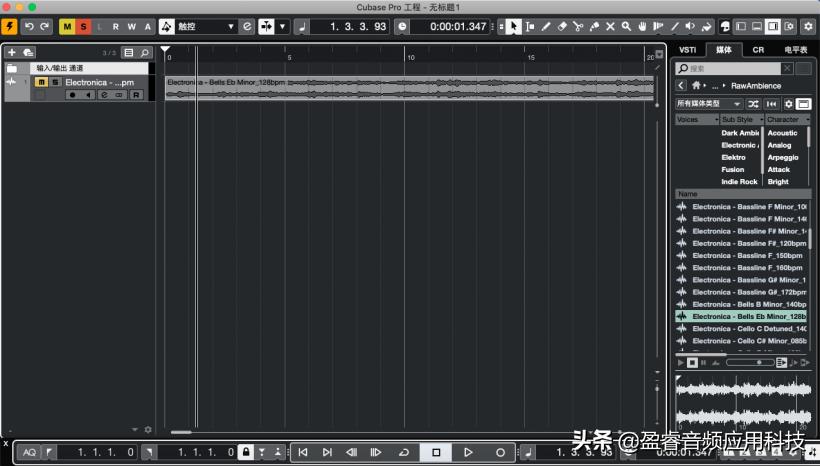Toggle global Mute M button

67,27
